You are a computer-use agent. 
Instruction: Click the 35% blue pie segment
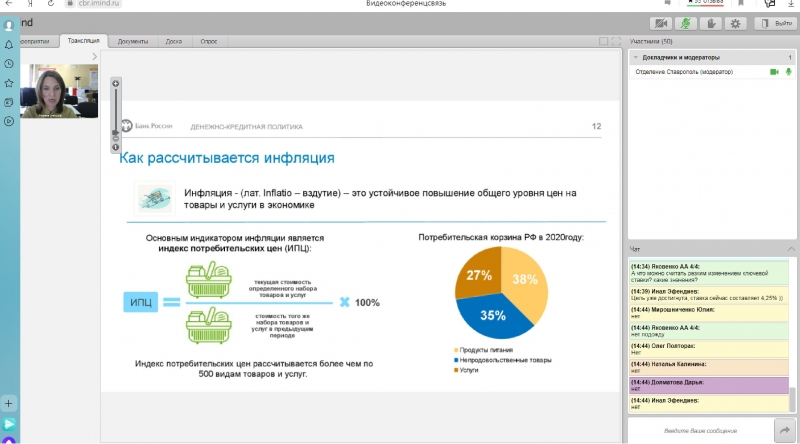(492, 316)
